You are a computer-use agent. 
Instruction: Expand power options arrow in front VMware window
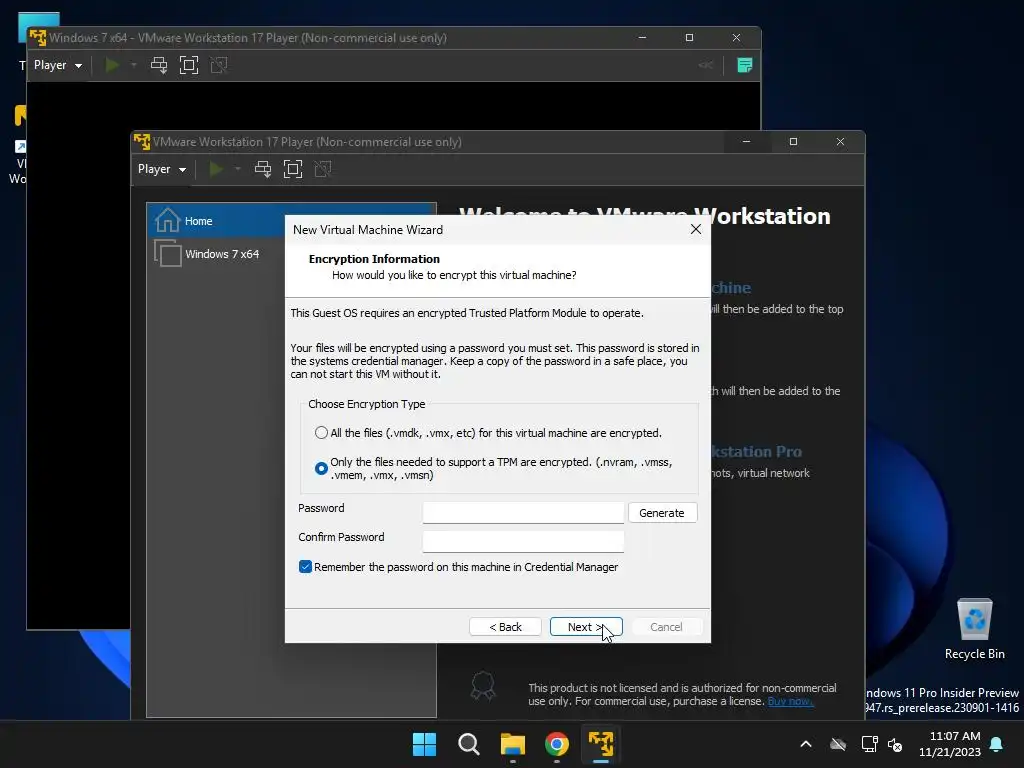click(238, 169)
